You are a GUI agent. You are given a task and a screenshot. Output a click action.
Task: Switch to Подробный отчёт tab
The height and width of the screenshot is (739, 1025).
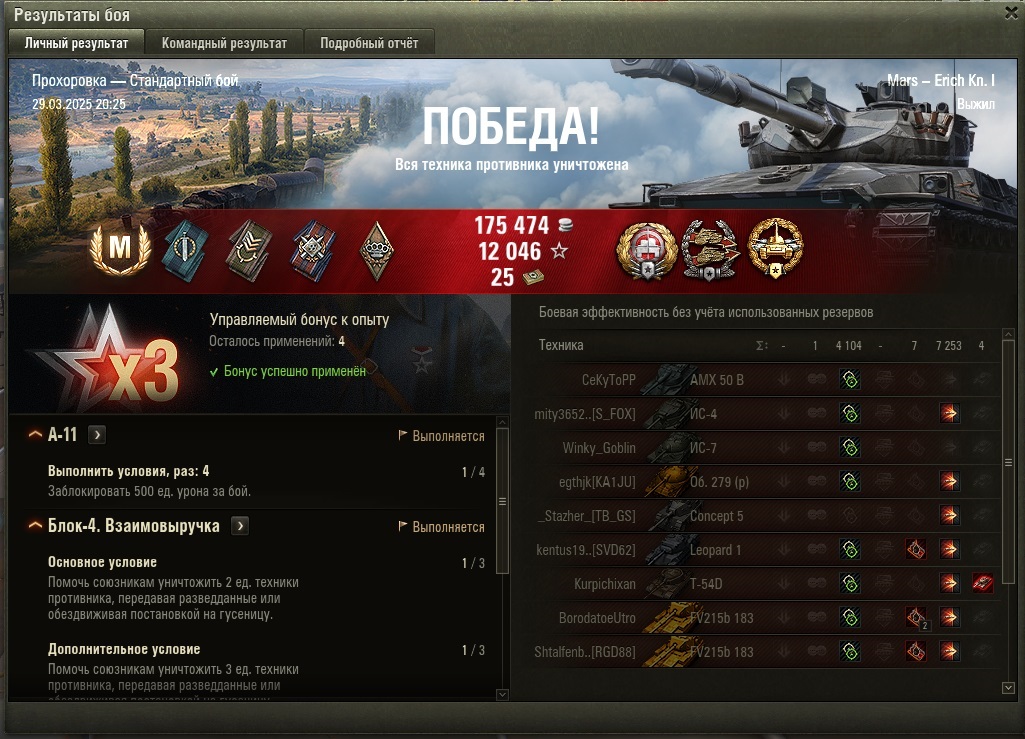369,43
